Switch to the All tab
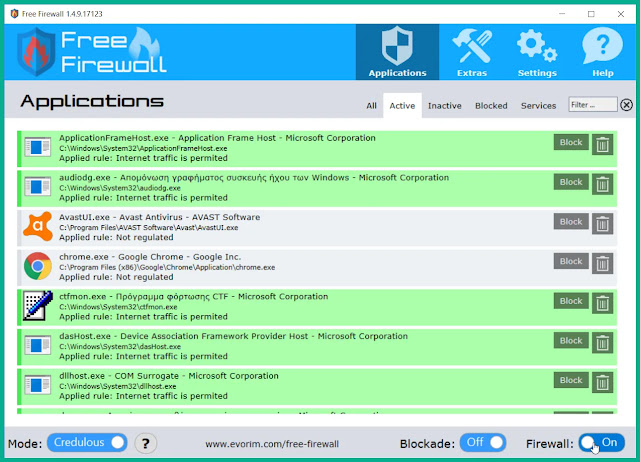 click(x=371, y=106)
